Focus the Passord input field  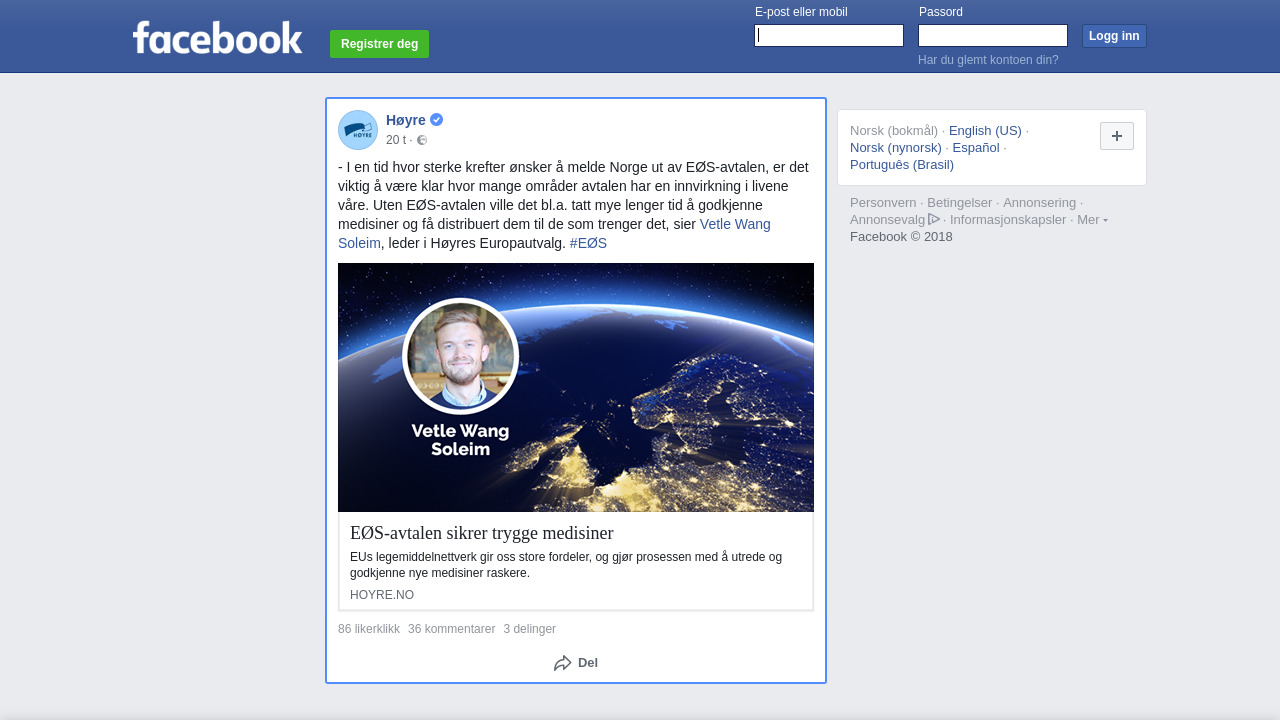(x=993, y=36)
